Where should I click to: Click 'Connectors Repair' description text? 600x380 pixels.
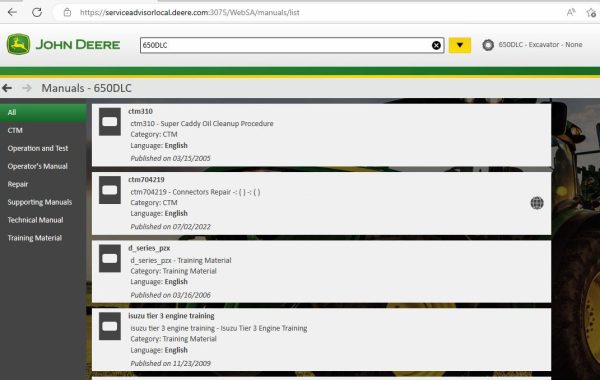202,192
